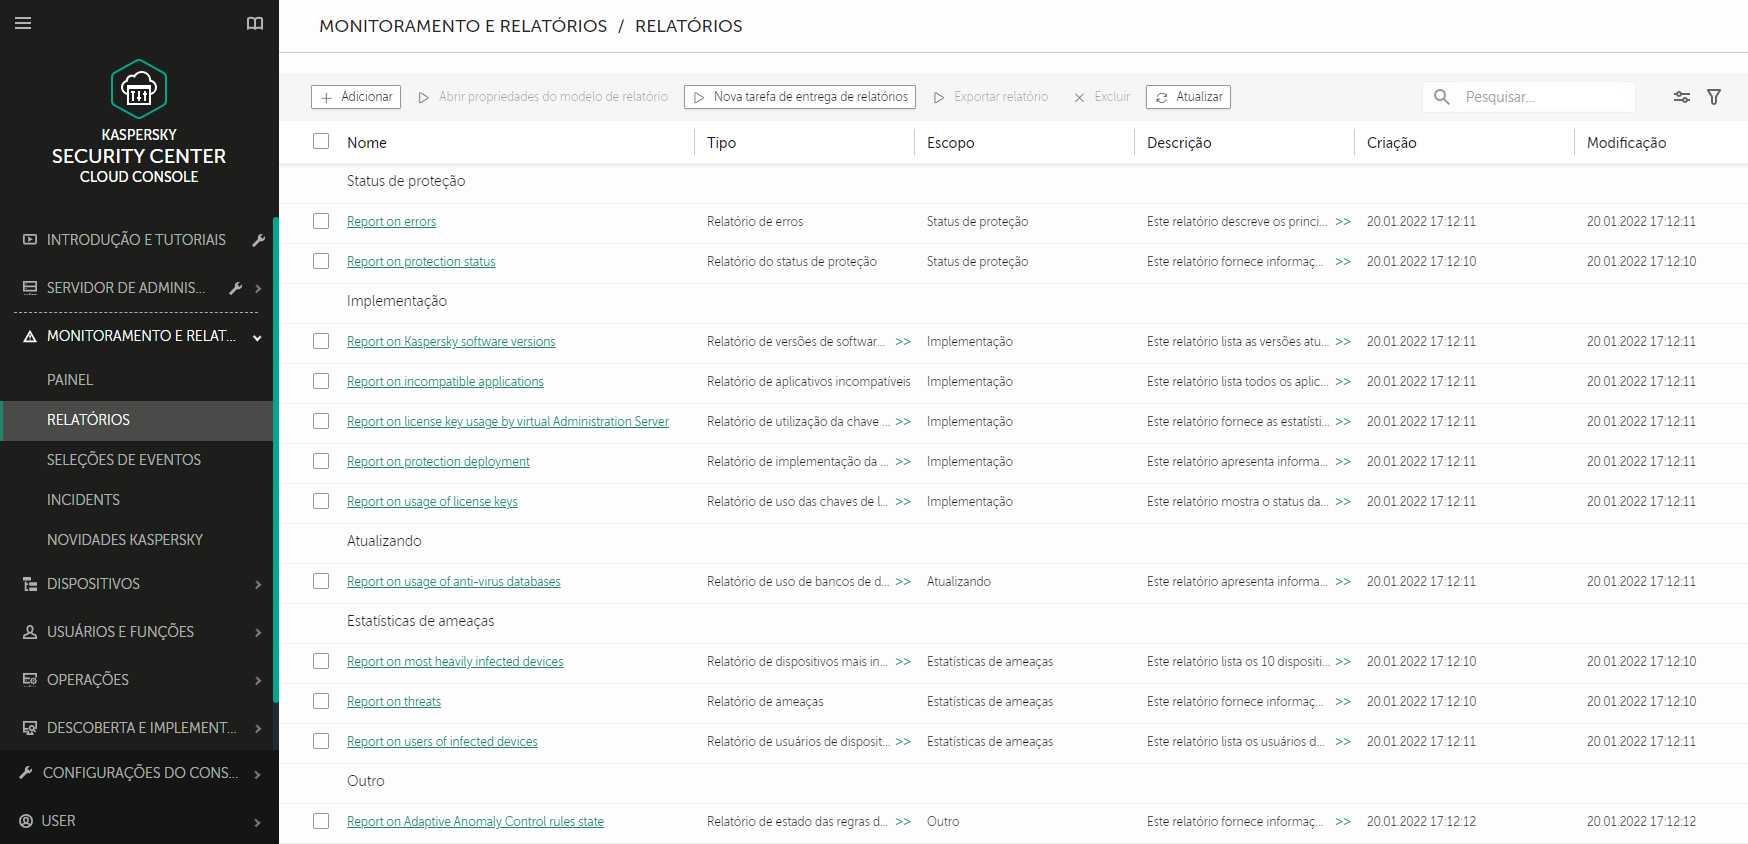This screenshot has width=1748, height=844.
Task: Open the Report on protection deployment link
Action: pyautogui.click(x=438, y=462)
